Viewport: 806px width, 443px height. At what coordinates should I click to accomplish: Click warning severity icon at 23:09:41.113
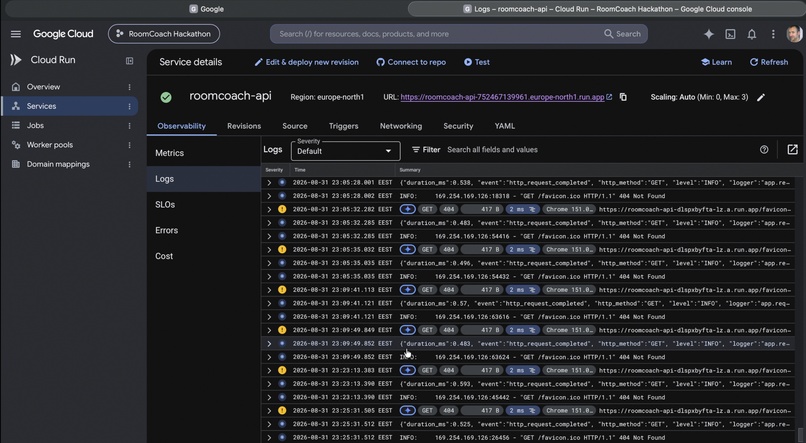[x=282, y=290]
